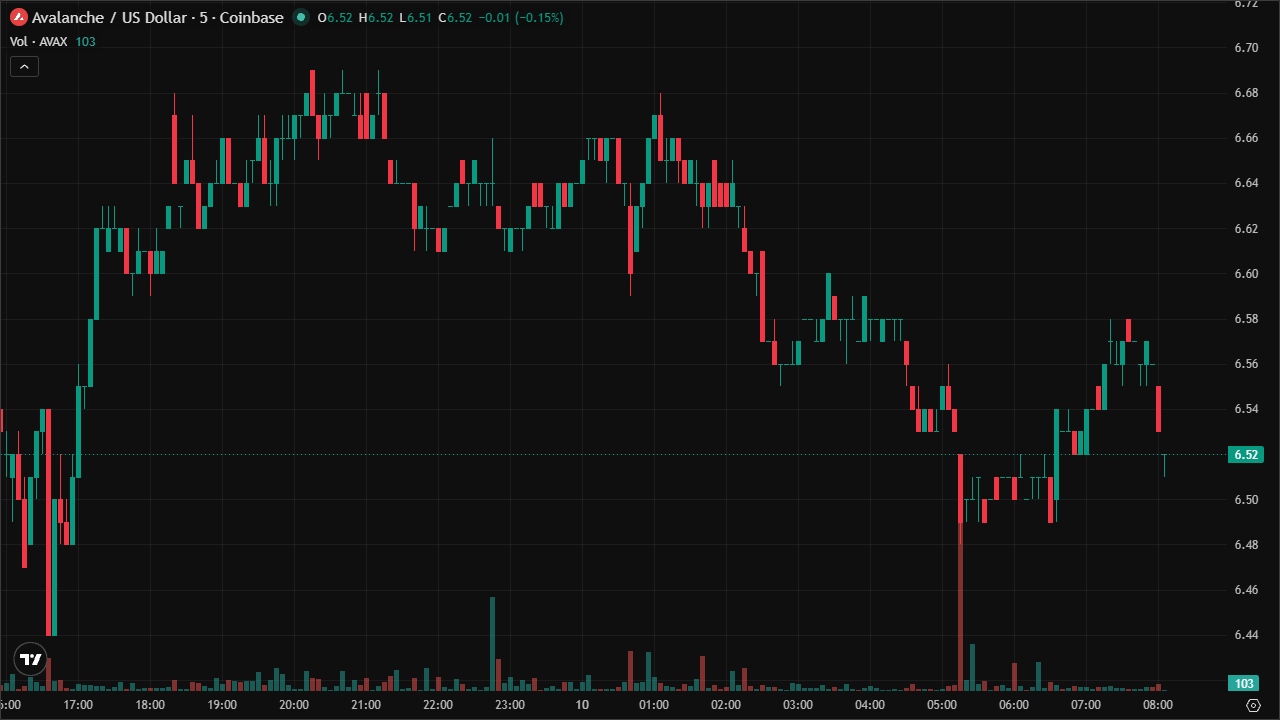Click the 6.66 price axis label
This screenshot has width=1280, height=720.
click(1246, 138)
